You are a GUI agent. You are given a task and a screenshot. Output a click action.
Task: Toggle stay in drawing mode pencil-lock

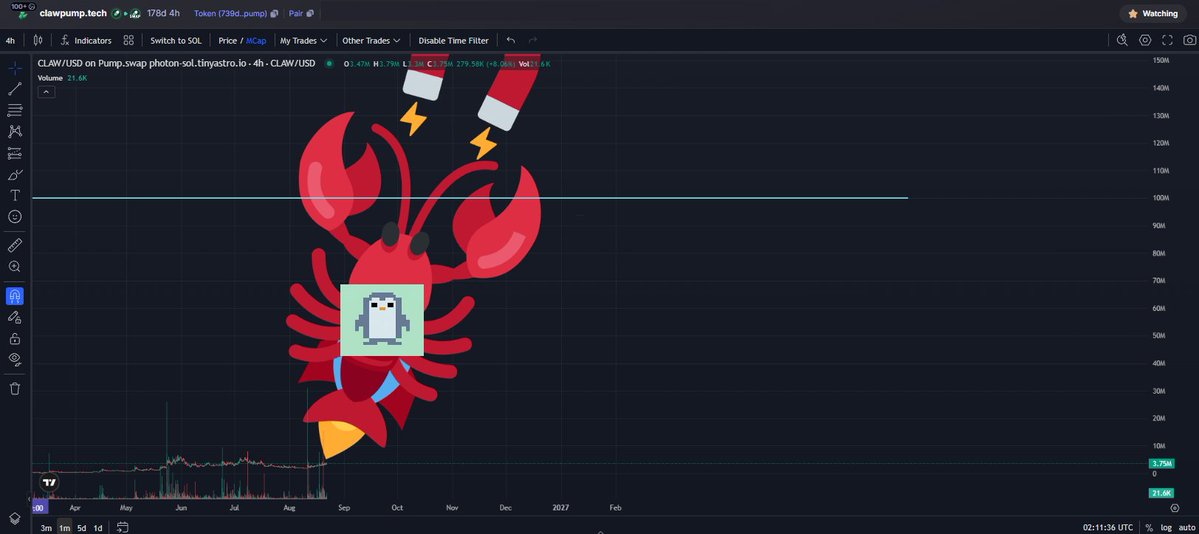pyautogui.click(x=15, y=317)
